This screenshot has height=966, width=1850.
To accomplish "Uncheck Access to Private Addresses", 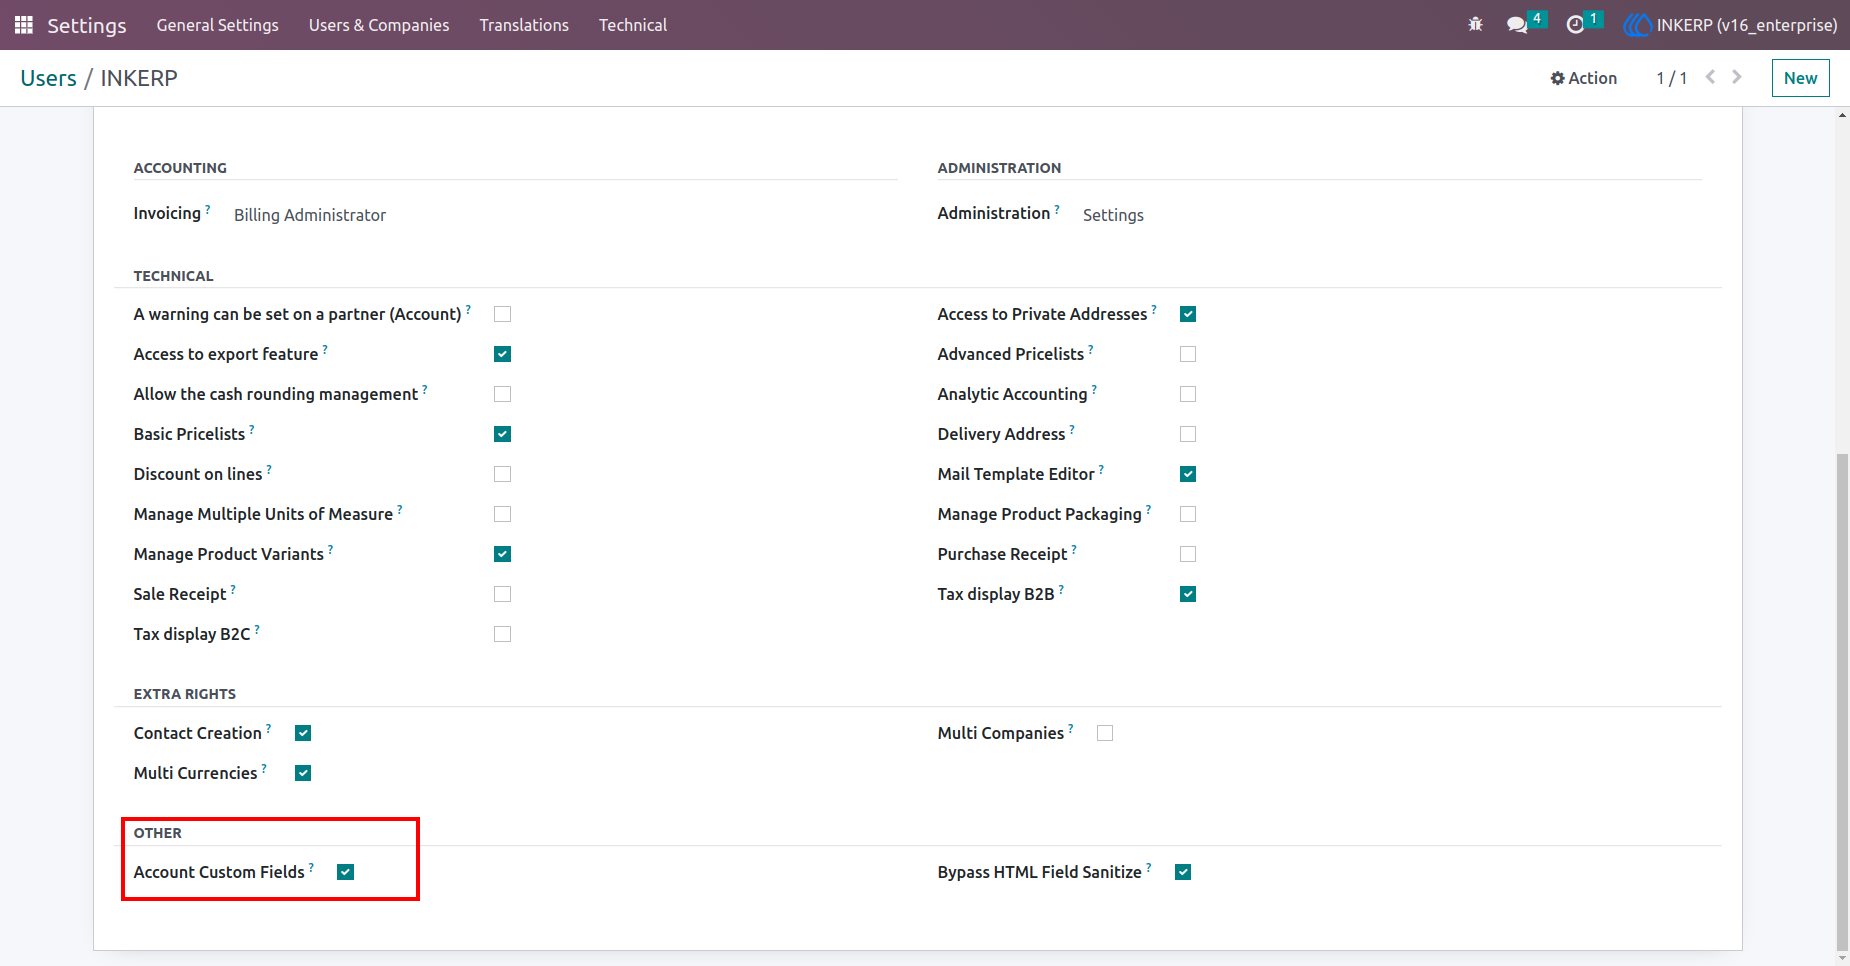I will pyautogui.click(x=1188, y=314).
